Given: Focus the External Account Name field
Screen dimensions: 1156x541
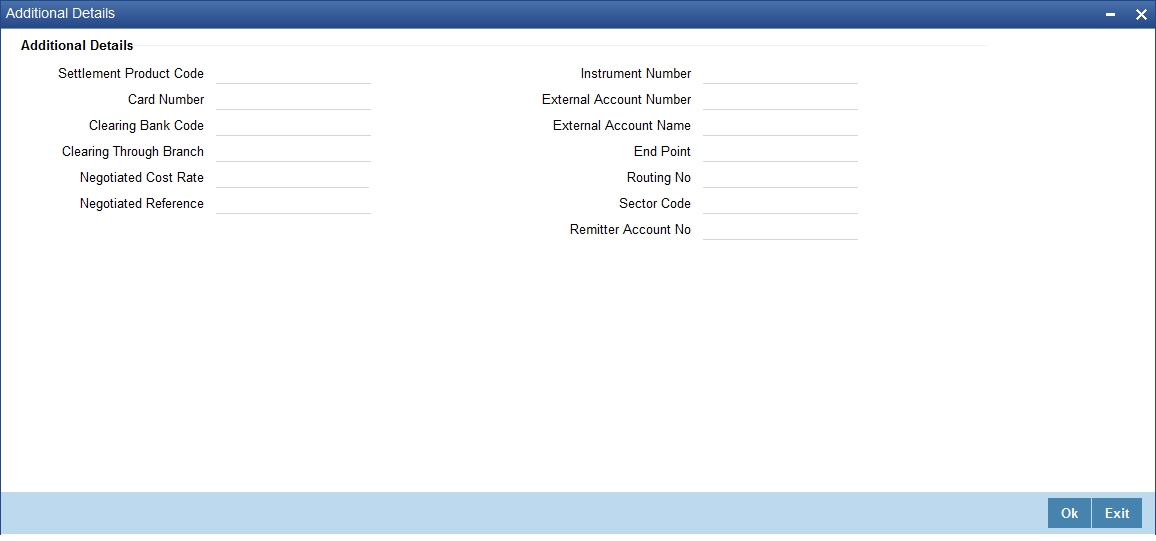Looking at the screenshot, I should (x=780, y=125).
